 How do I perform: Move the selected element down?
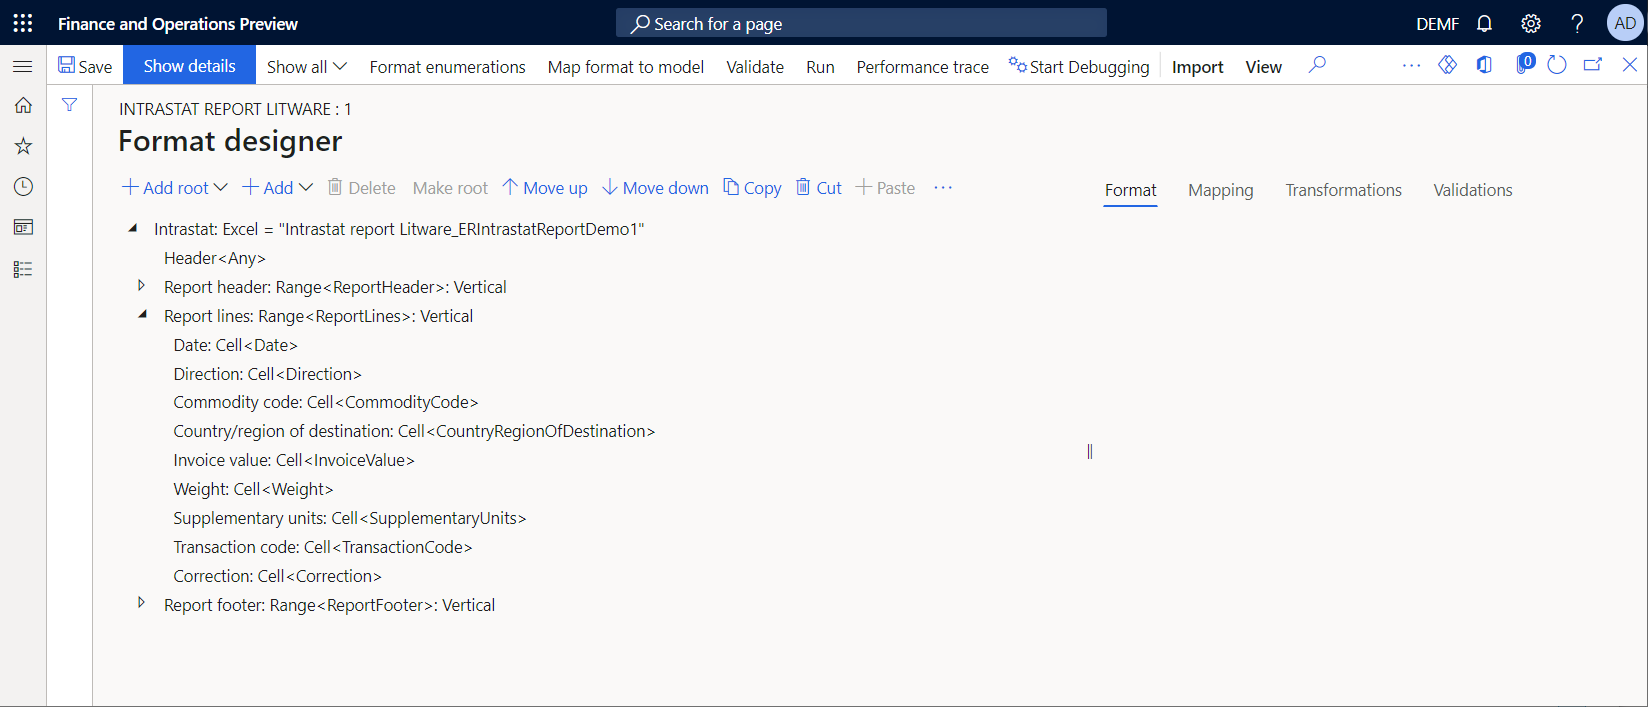coord(655,188)
